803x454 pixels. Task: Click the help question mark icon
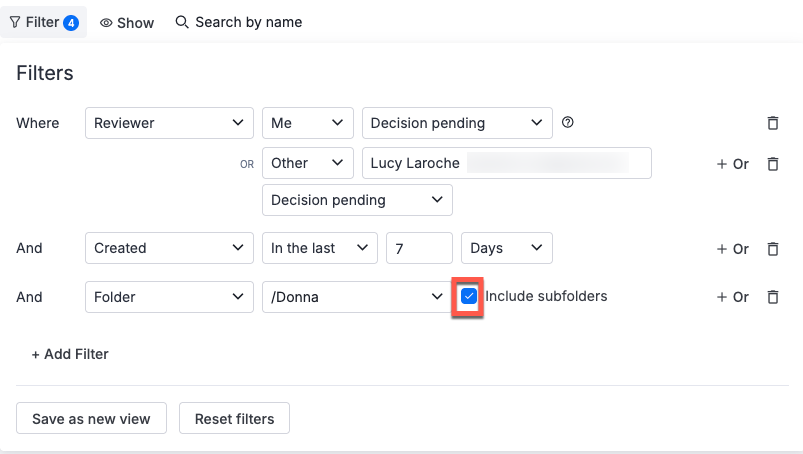tap(568, 123)
